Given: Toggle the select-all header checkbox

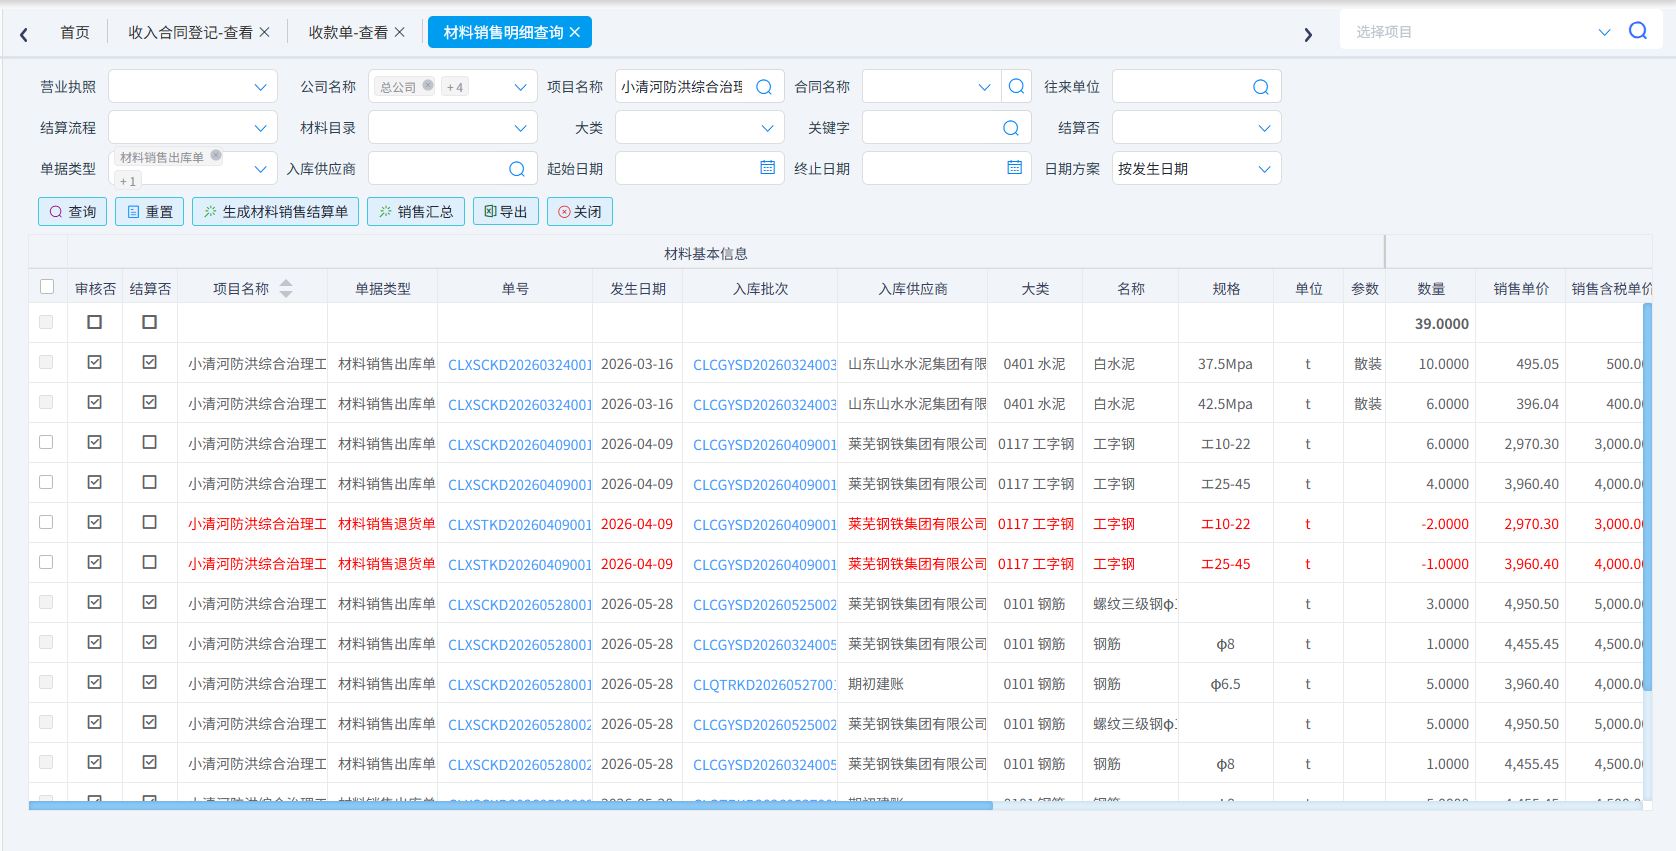Looking at the screenshot, I should click(x=47, y=287).
